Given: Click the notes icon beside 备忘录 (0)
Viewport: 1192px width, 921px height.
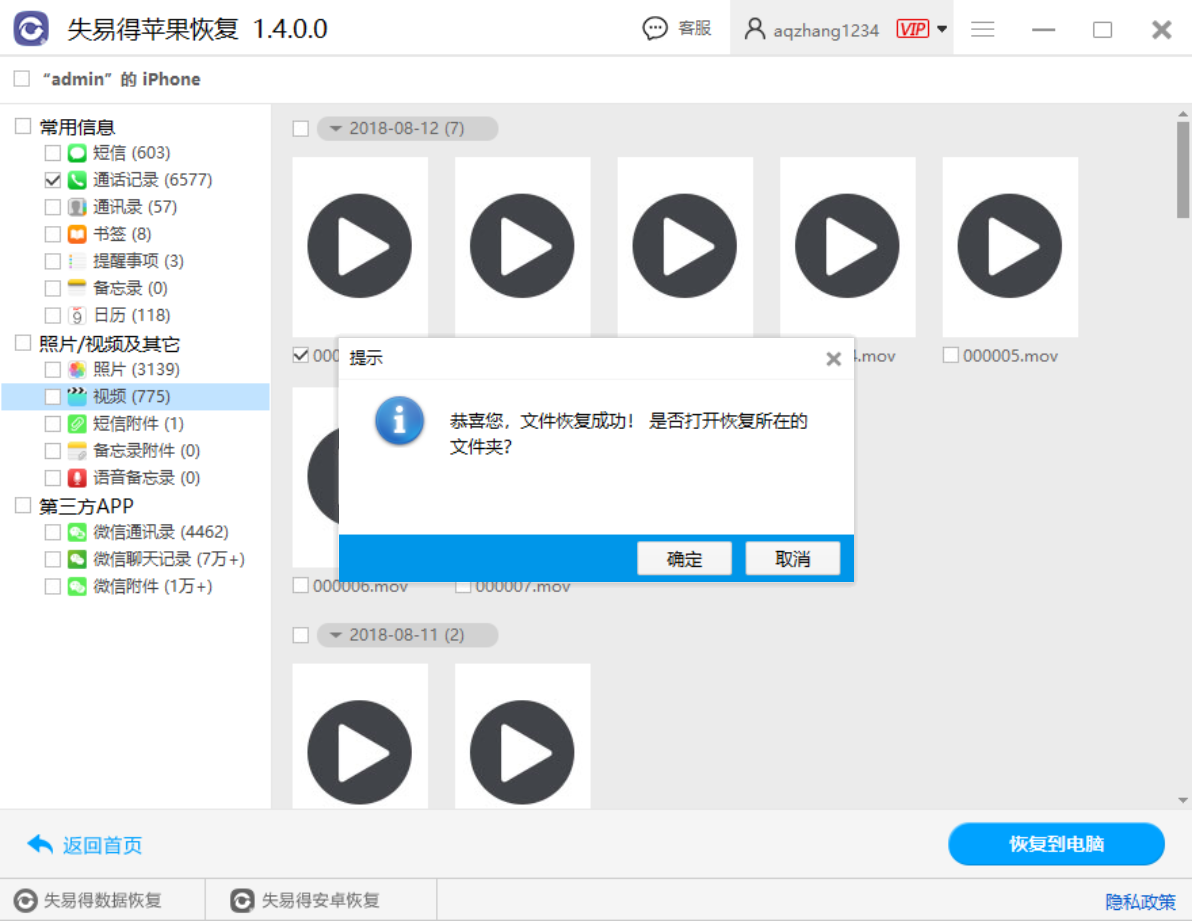Looking at the screenshot, I should click(77, 288).
